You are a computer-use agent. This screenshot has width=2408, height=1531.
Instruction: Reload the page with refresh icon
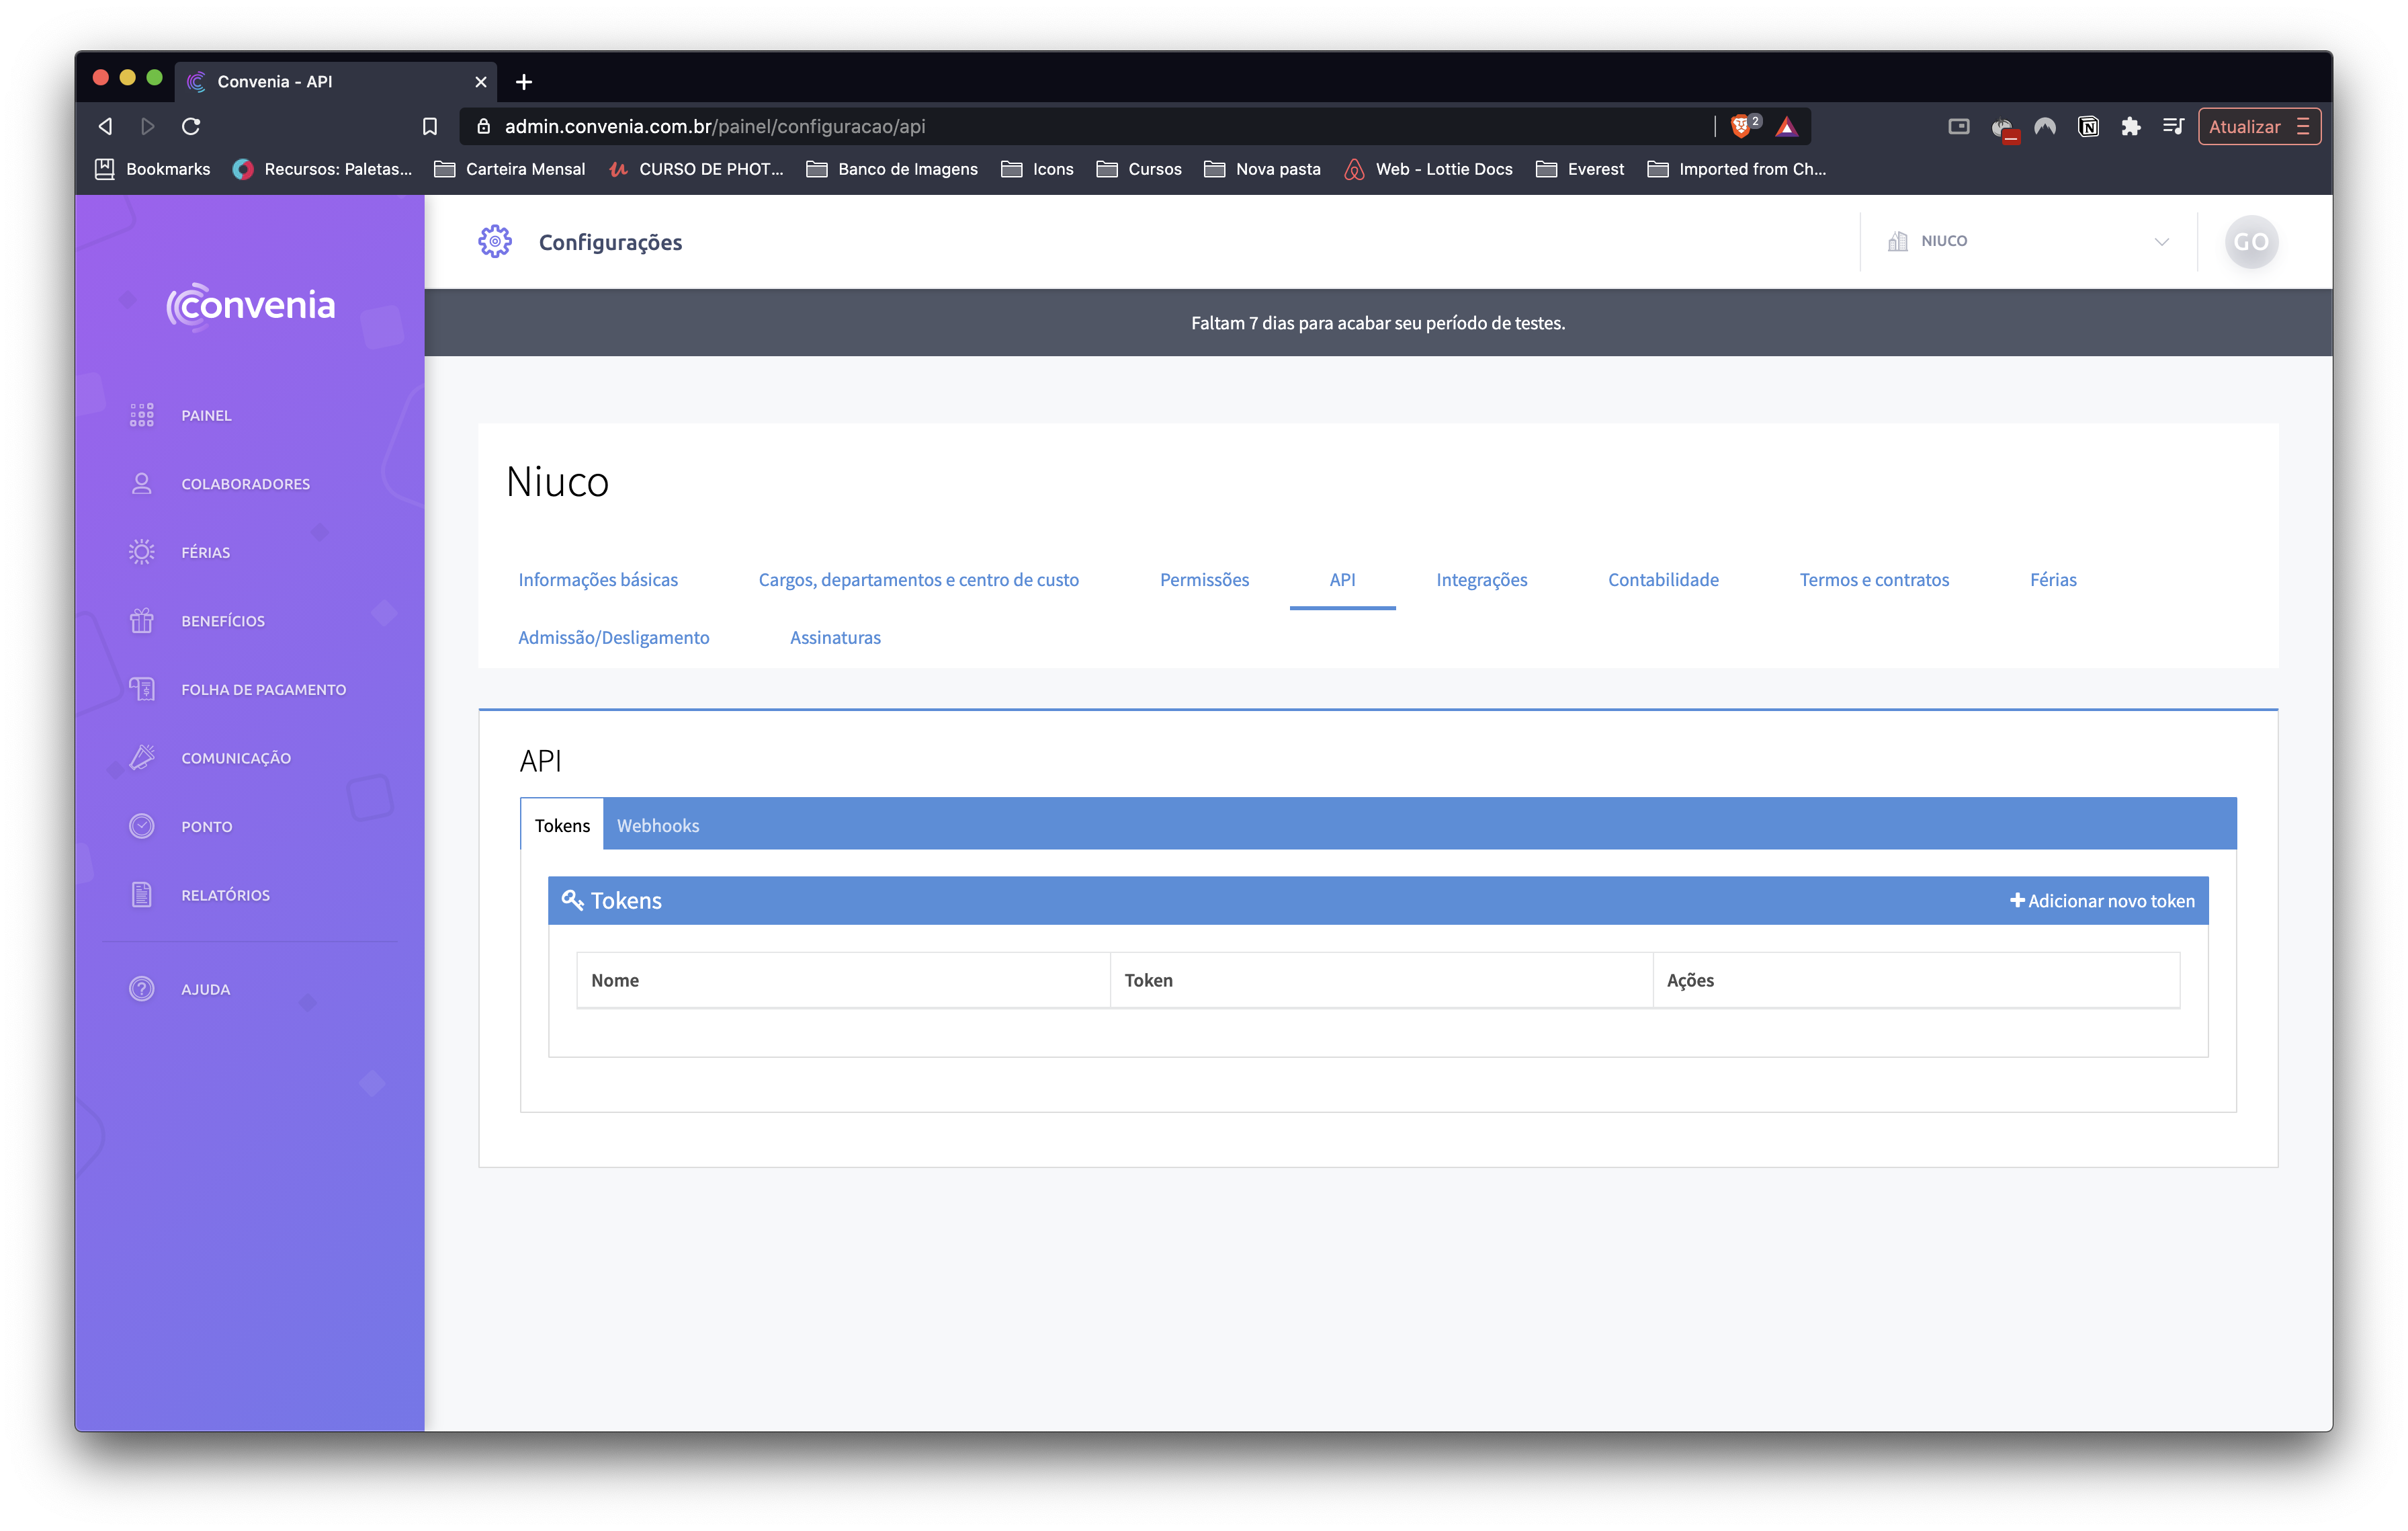point(191,126)
